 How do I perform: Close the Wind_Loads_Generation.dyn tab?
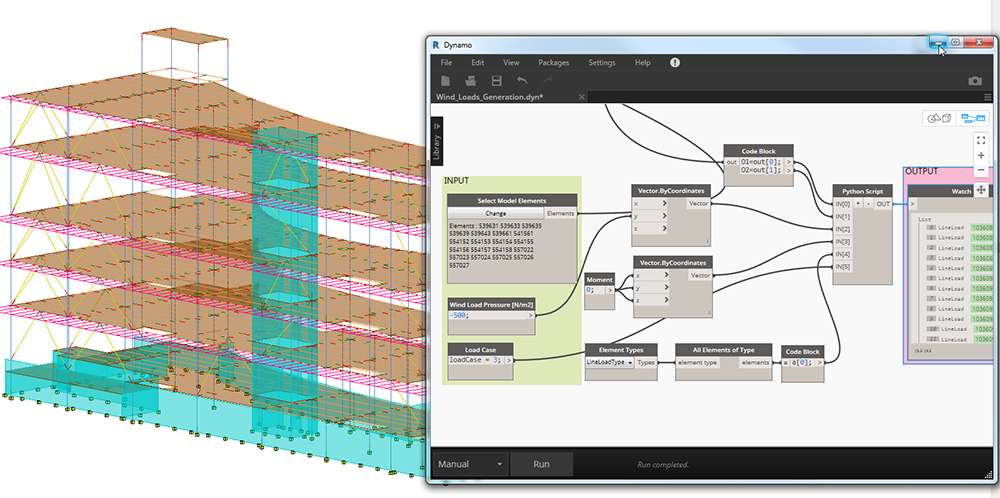coord(581,97)
